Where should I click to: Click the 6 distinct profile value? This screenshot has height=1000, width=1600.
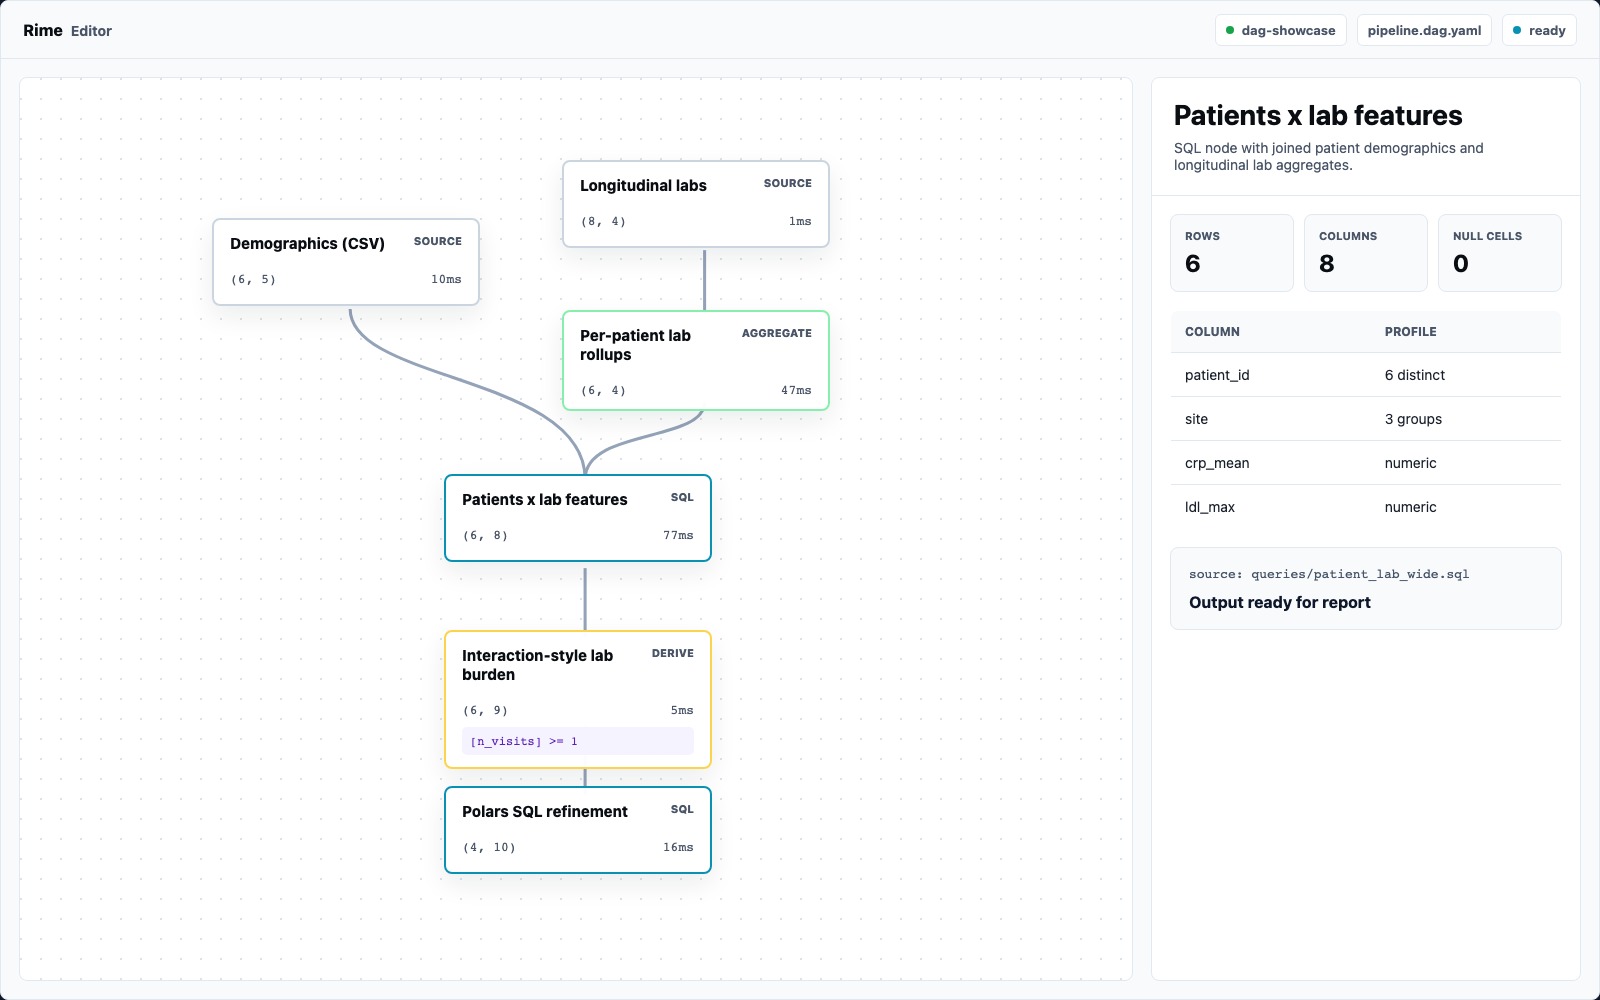1415,375
